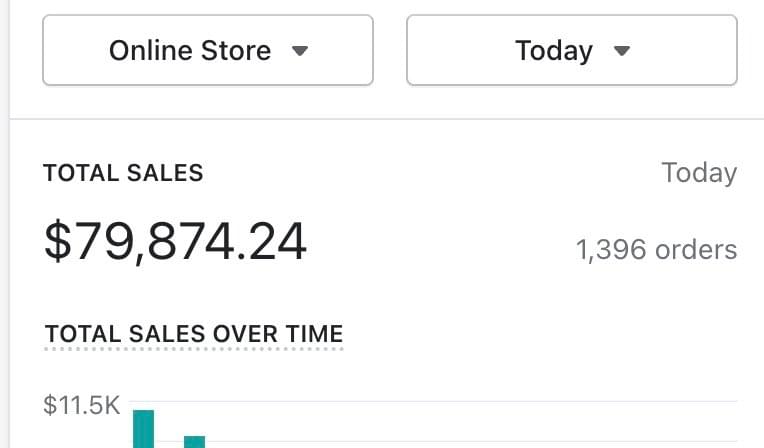Image resolution: width=764 pixels, height=448 pixels.
Task: Click the chart's top gridline
Action: pyautogui.click(x=450, y=402)
